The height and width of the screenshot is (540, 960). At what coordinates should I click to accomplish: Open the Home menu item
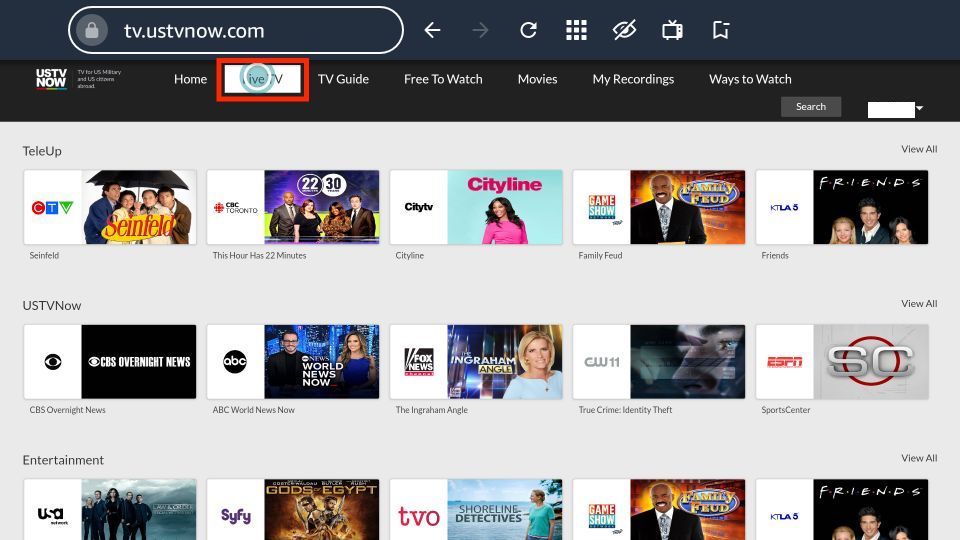[190, 79]
